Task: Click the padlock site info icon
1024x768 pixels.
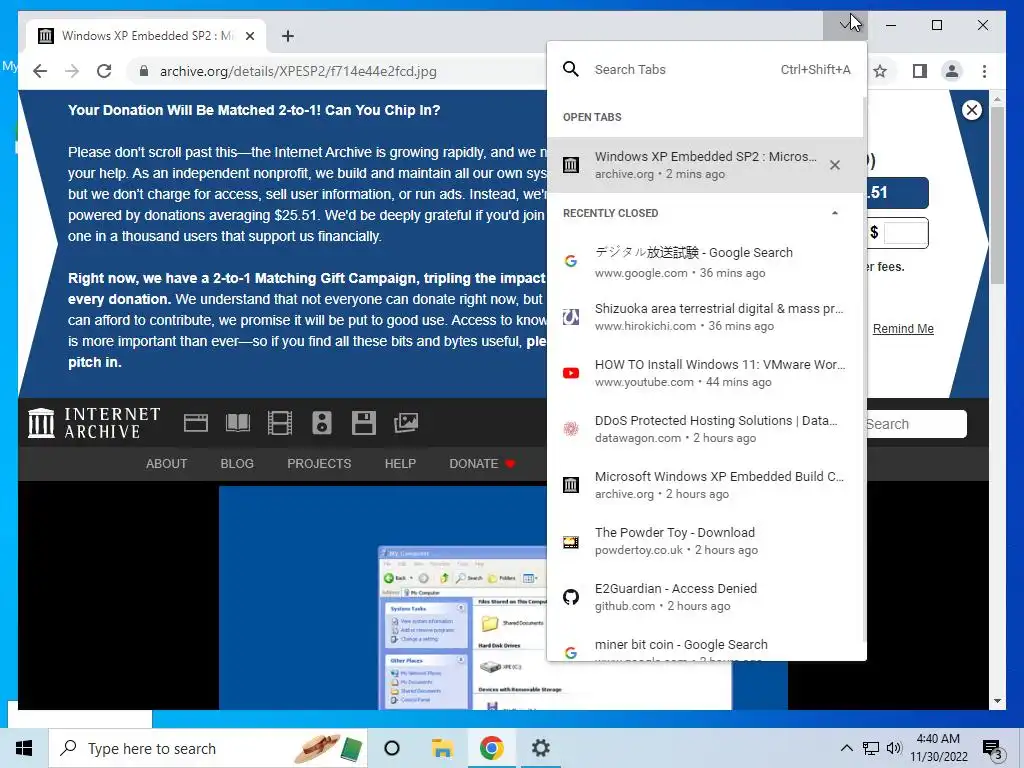Action: 144,71
